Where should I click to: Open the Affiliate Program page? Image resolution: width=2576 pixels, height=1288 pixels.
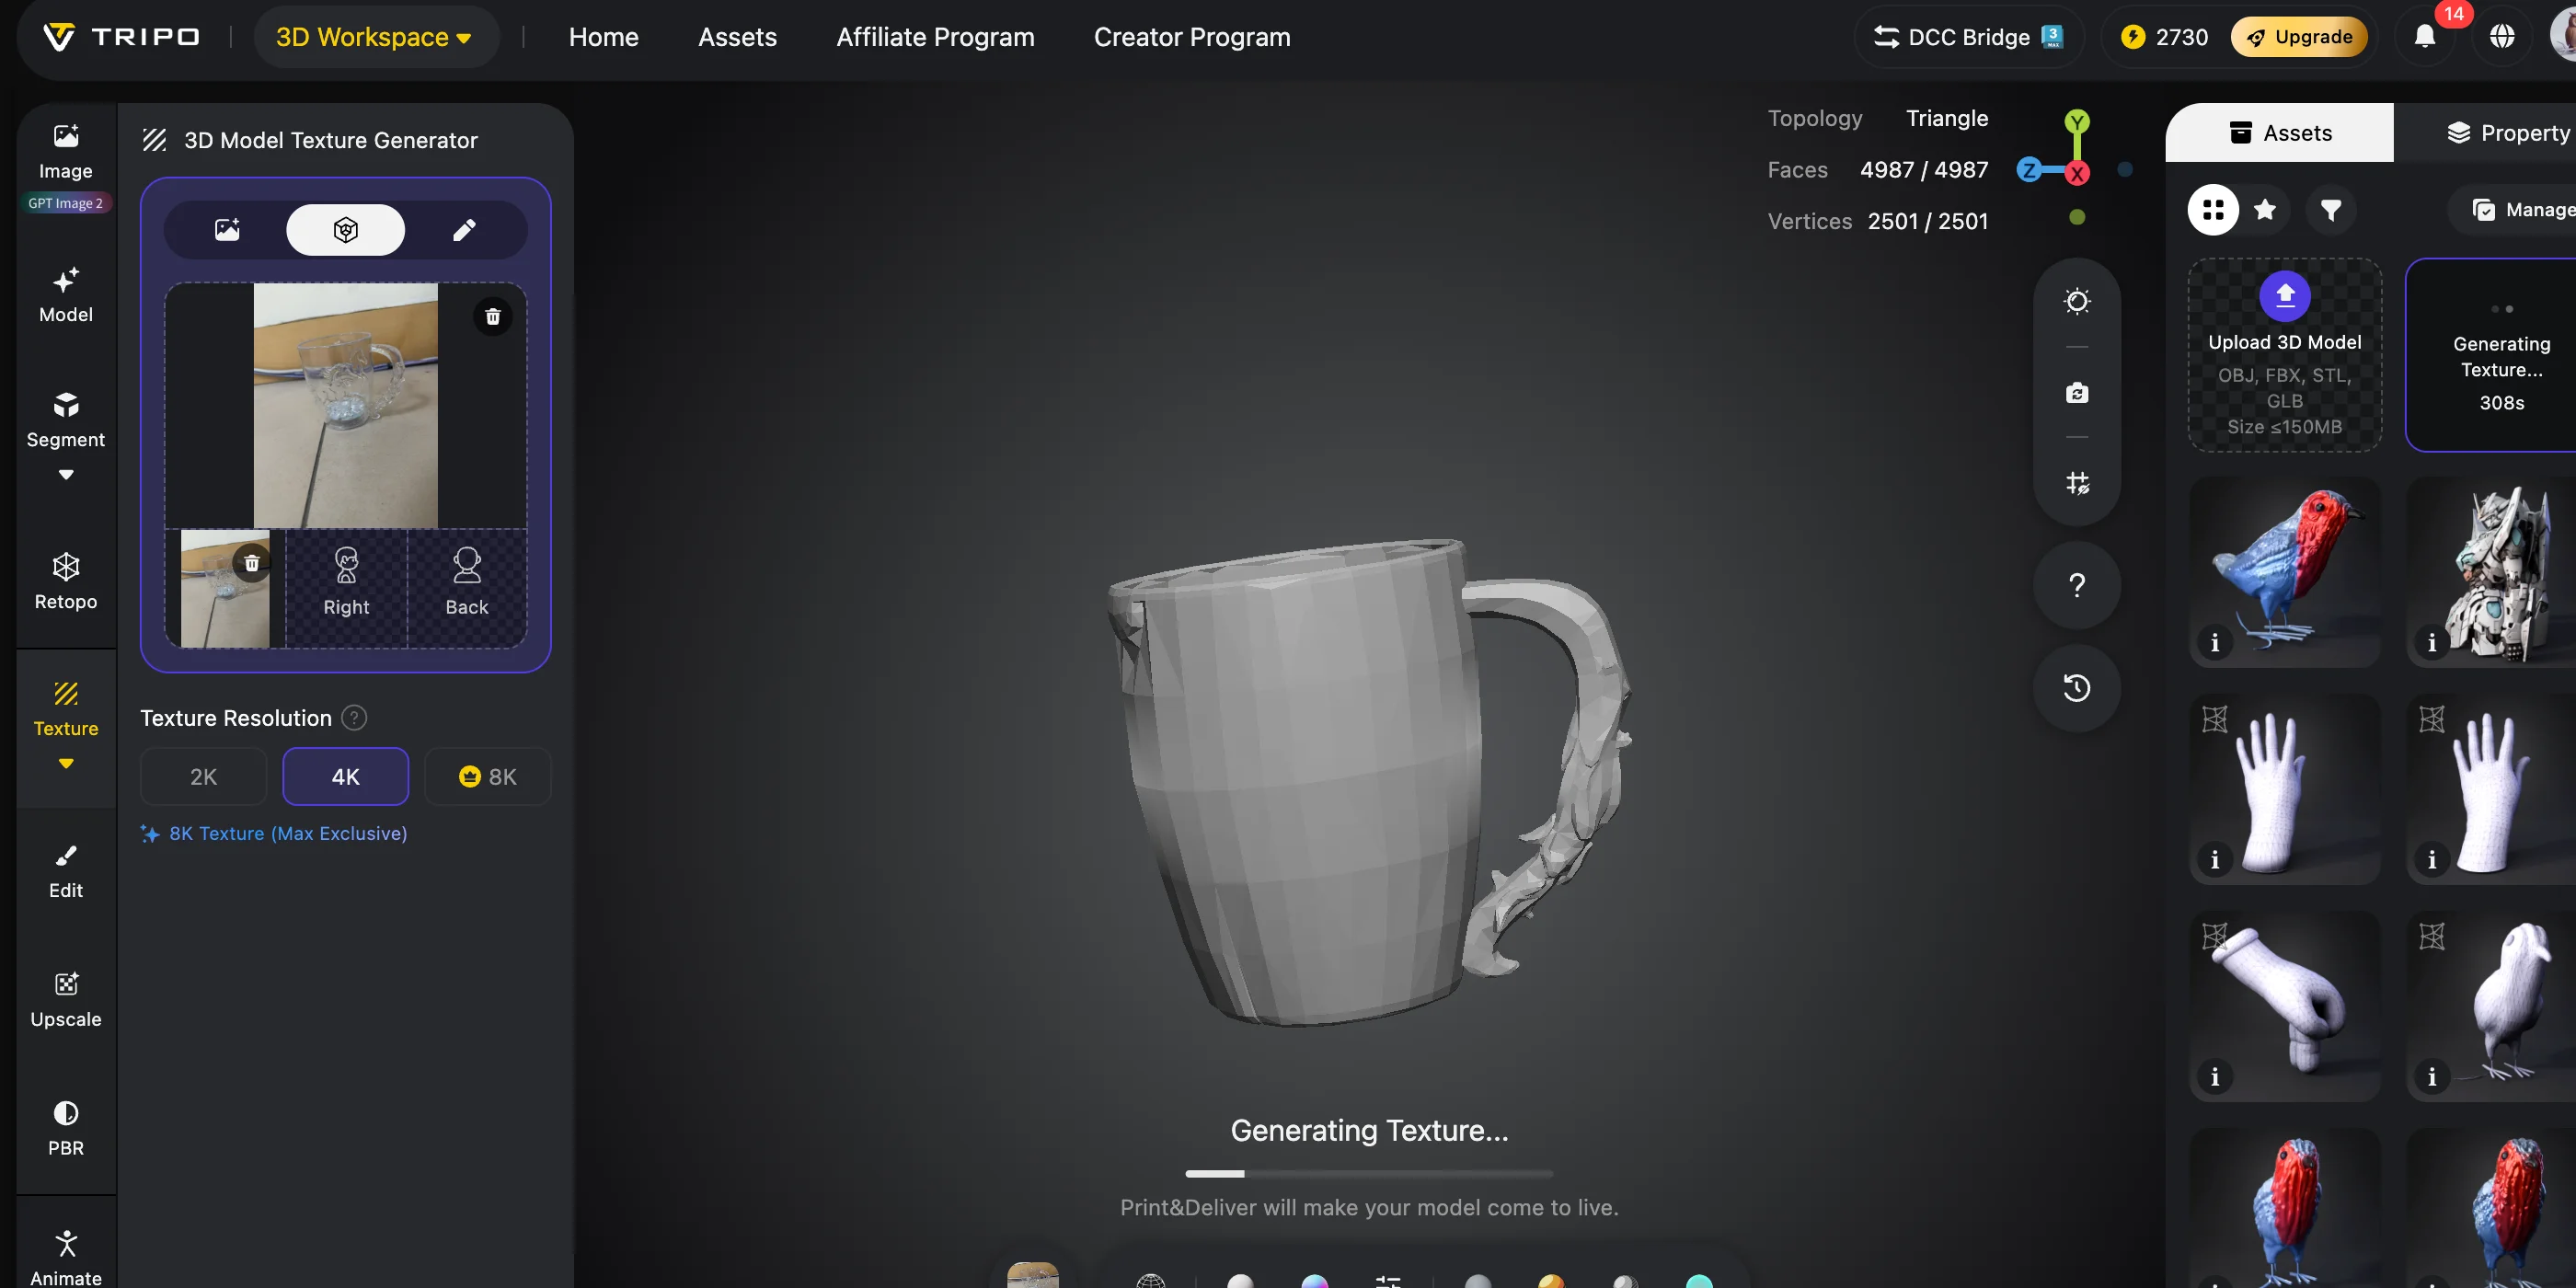click(935, 37)
